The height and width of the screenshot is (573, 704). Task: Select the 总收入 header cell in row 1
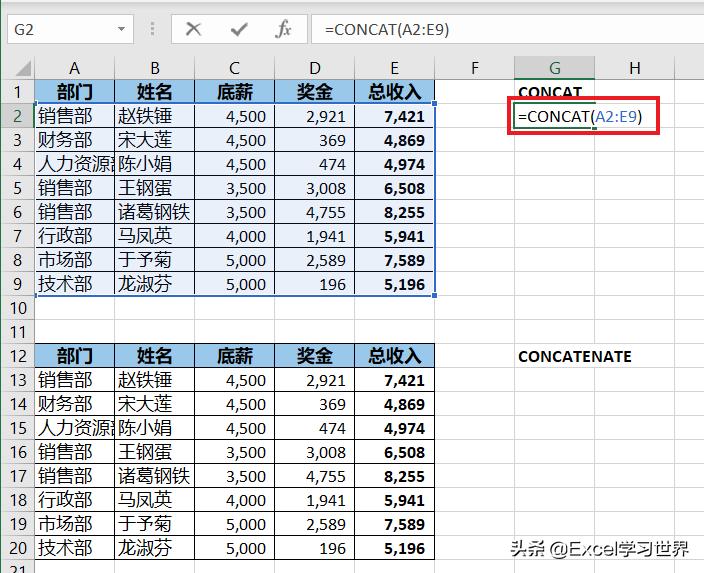click(395, 92)
